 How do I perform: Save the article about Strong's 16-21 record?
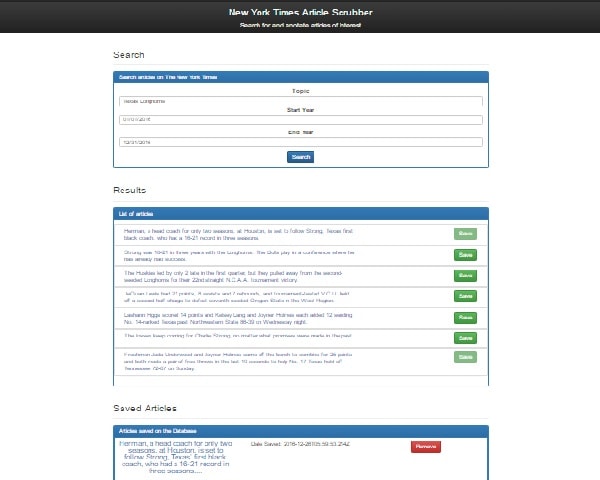pos(465,255)
